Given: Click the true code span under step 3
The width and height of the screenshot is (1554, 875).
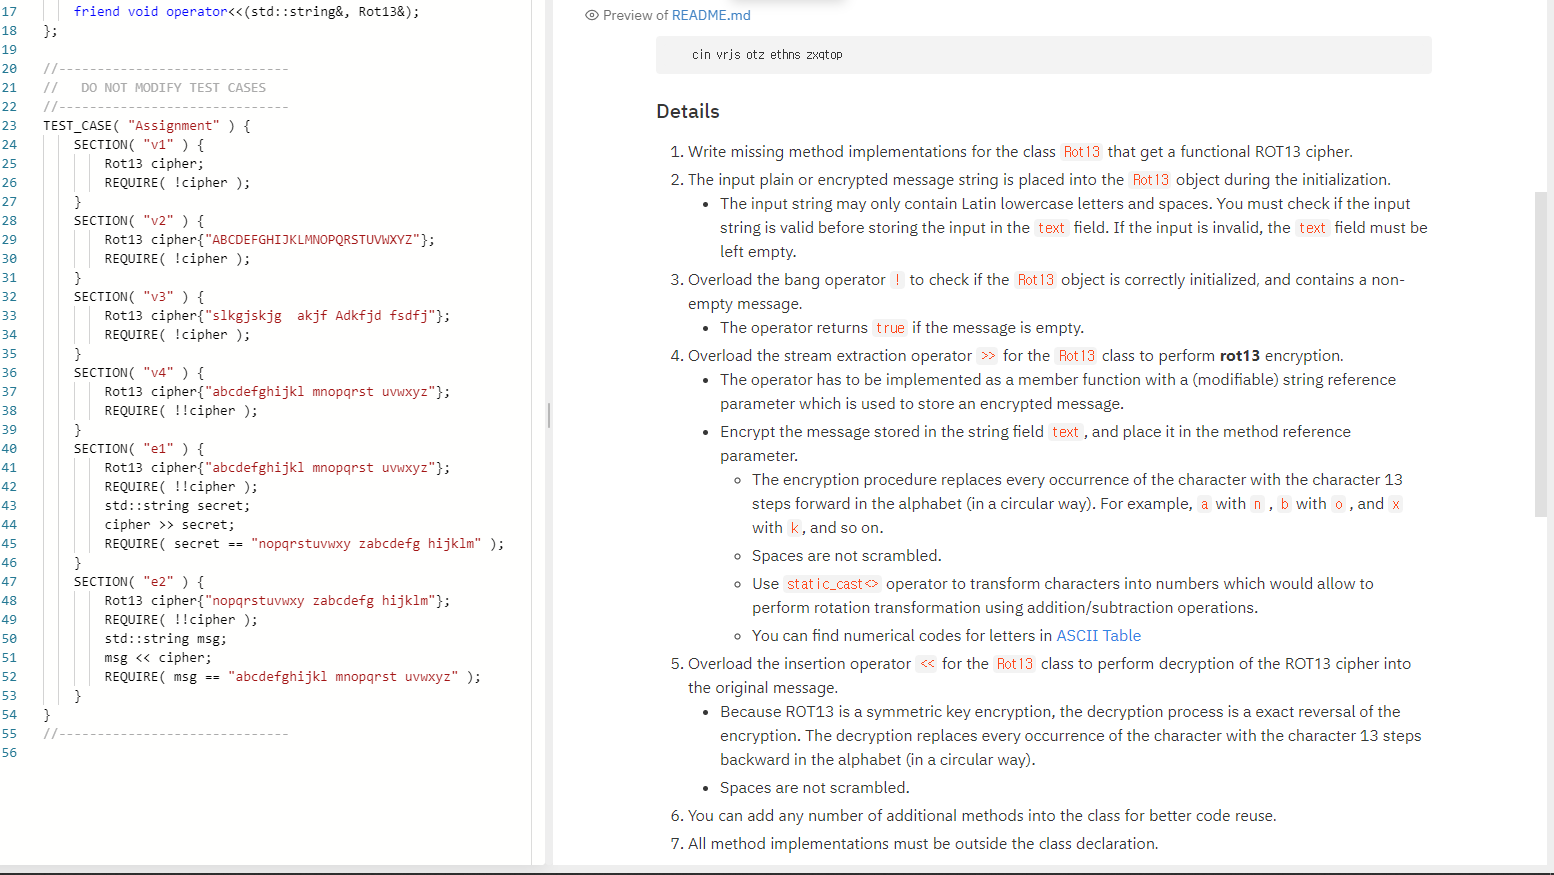Looking at the screenshot, I should 889,328.
